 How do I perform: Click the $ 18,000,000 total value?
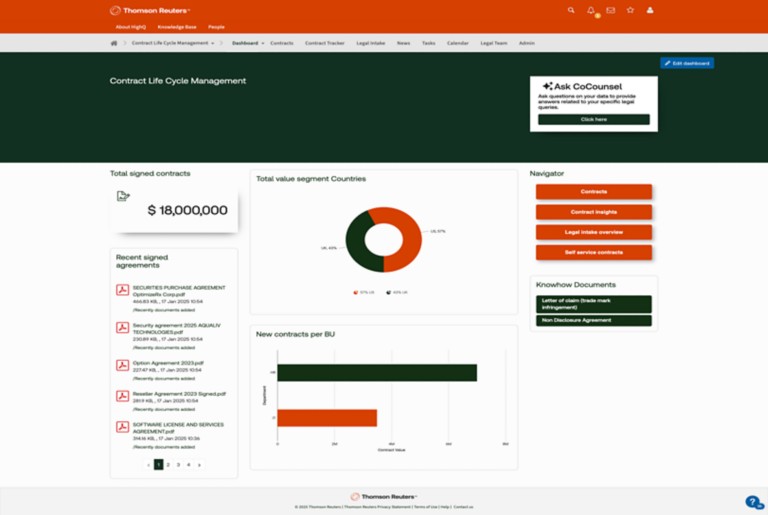[188, 210]
